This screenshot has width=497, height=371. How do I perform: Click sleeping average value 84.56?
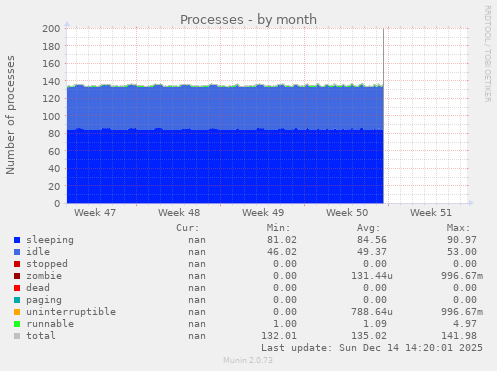(372, 240)
